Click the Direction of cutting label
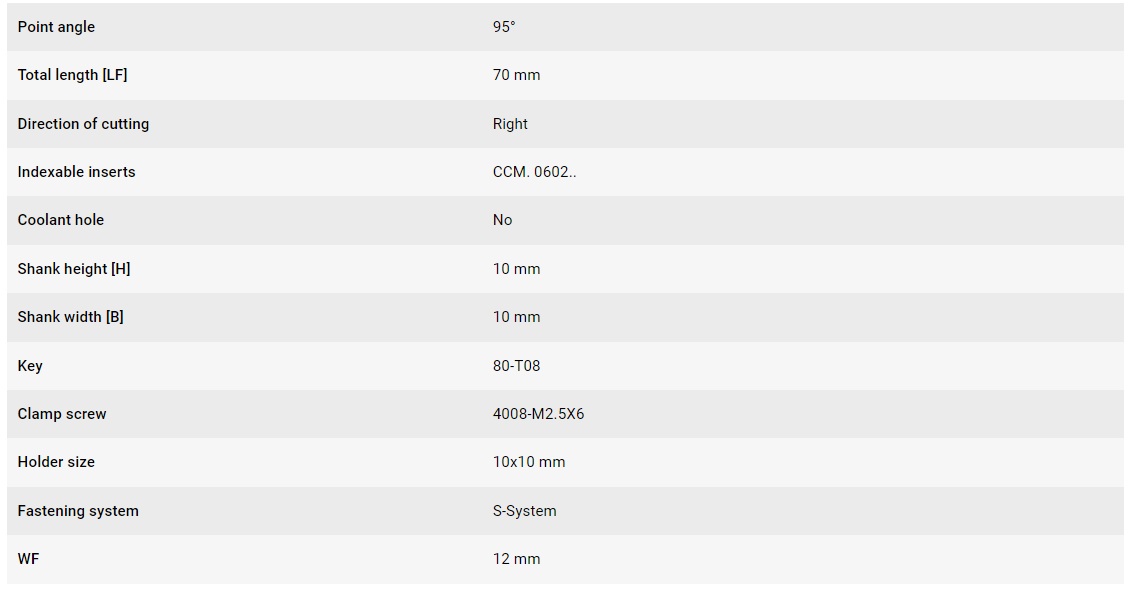Viewport: 1124px width, 589px height. (x=83, y=124)
